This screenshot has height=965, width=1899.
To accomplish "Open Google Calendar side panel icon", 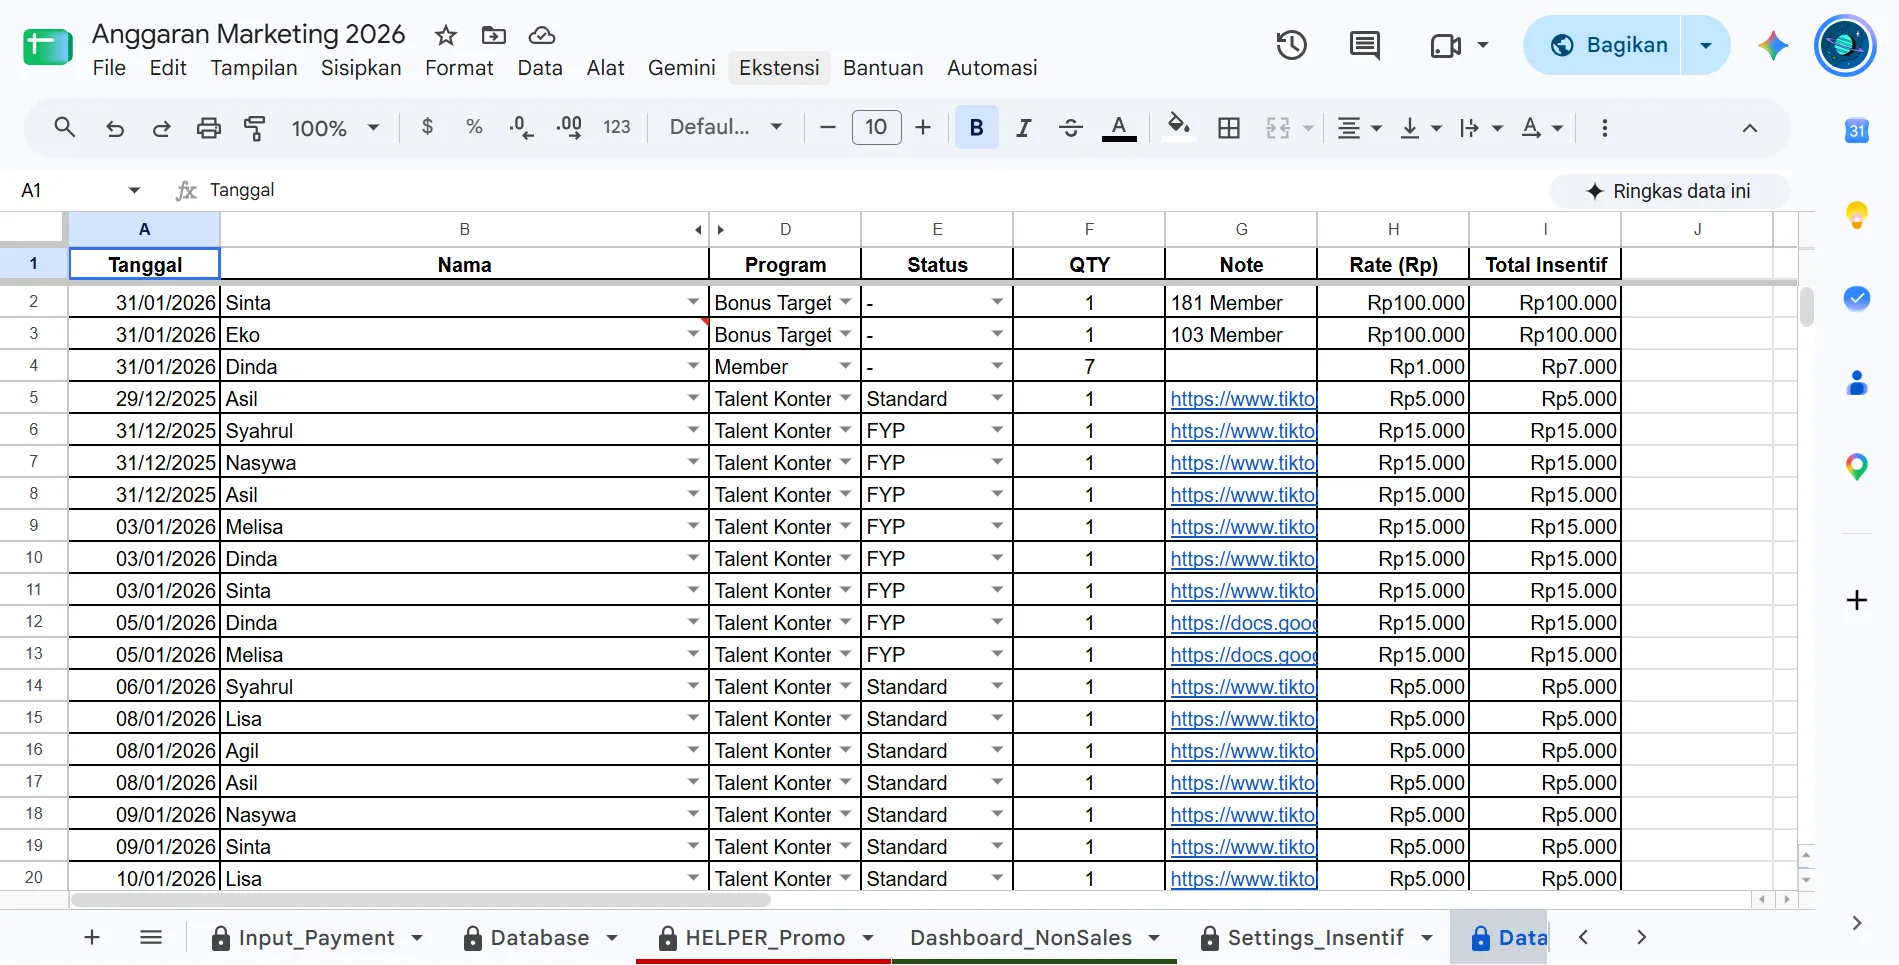I will pyautogui.click(x=1857, y=131).
